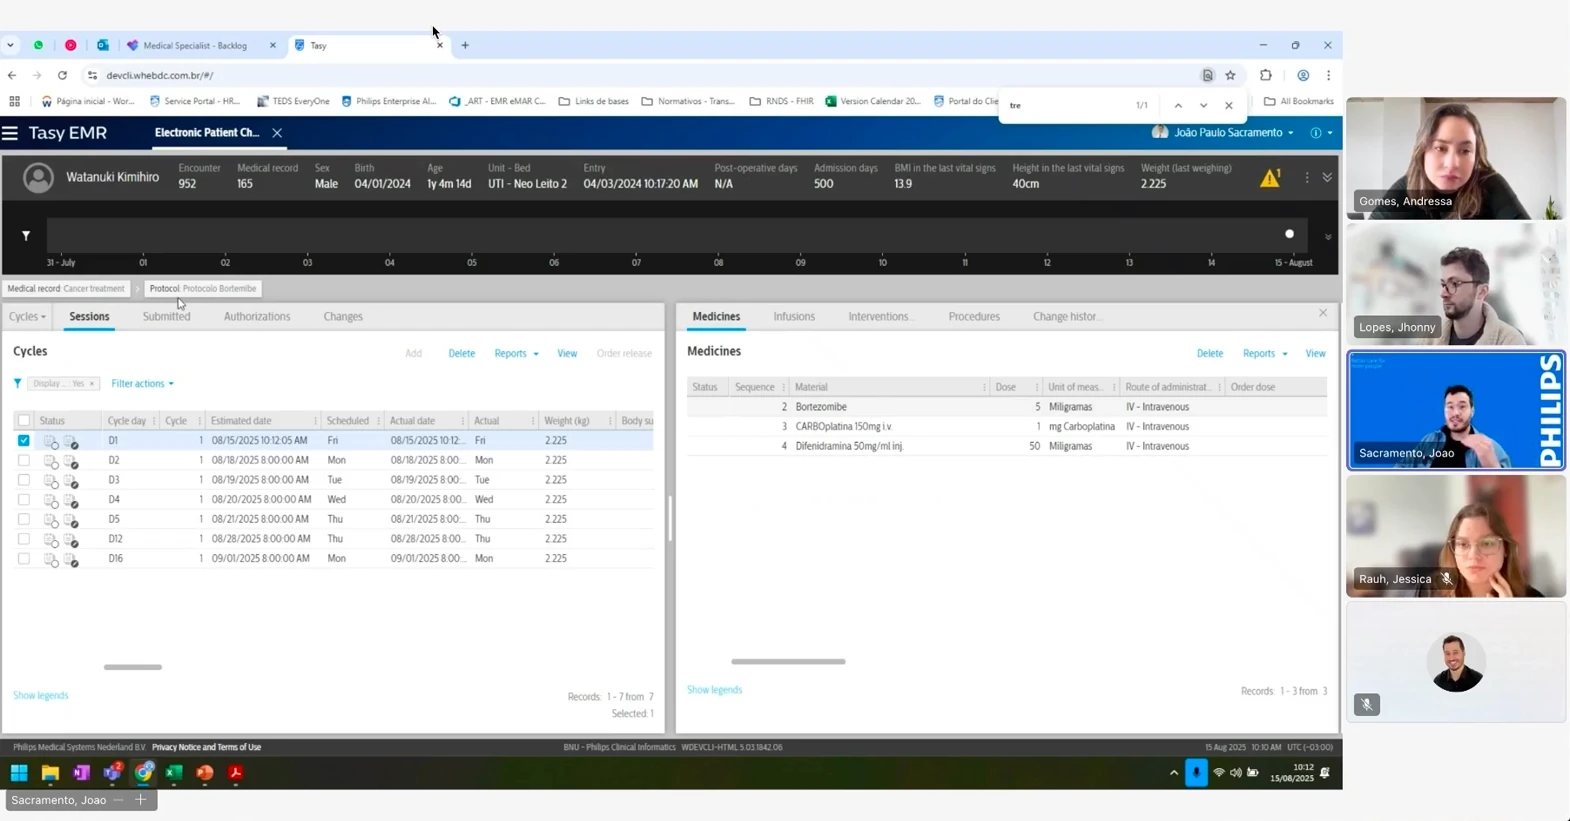Expand the Filter actions dropdown
Viewport: 1570px width, 821px height.
(x=143, y=384)
